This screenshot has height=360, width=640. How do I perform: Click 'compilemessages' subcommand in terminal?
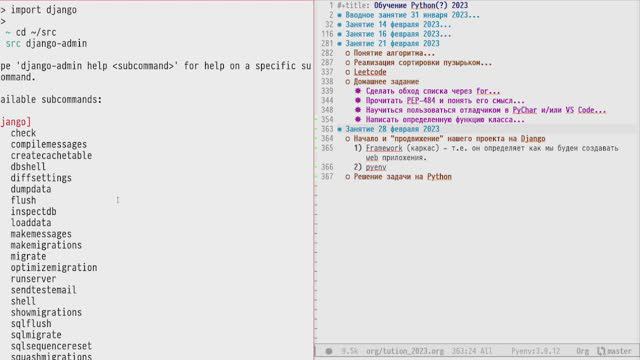click(49, 144)
